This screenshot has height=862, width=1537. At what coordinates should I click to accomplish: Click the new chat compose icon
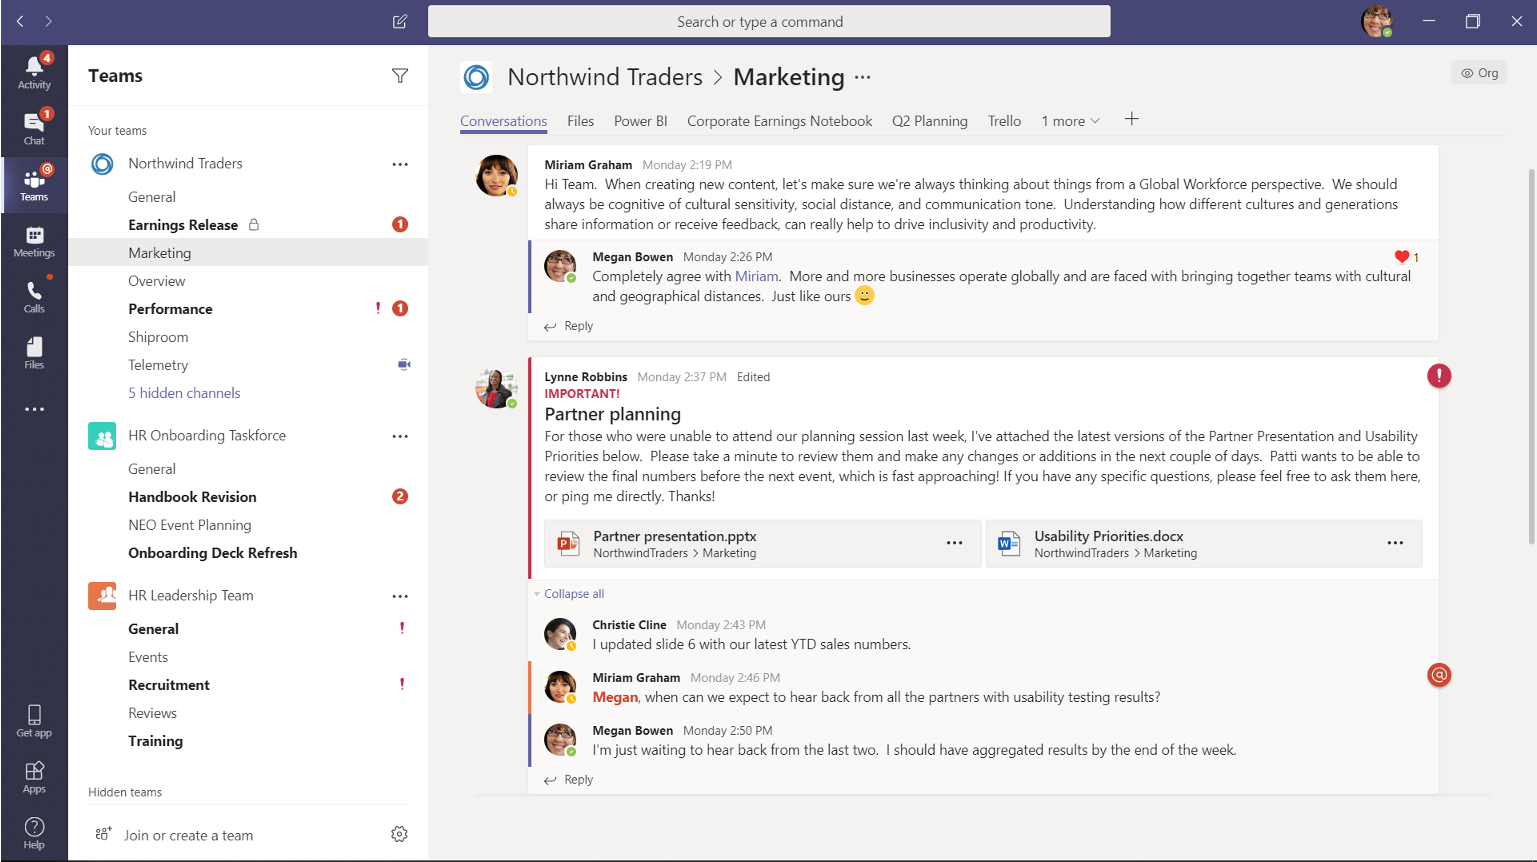pos(400,21)
